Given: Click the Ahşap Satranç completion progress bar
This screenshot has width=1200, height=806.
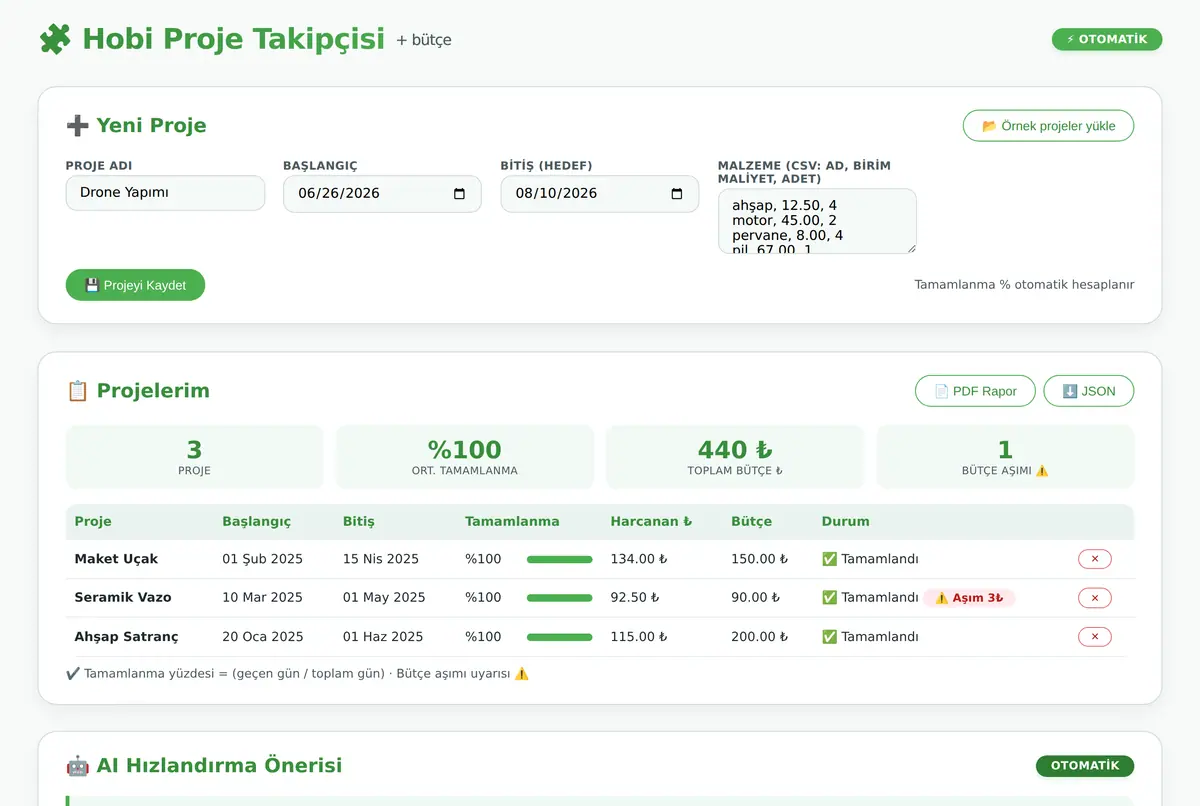Looking at the screenshot, I should coord(559,637).
